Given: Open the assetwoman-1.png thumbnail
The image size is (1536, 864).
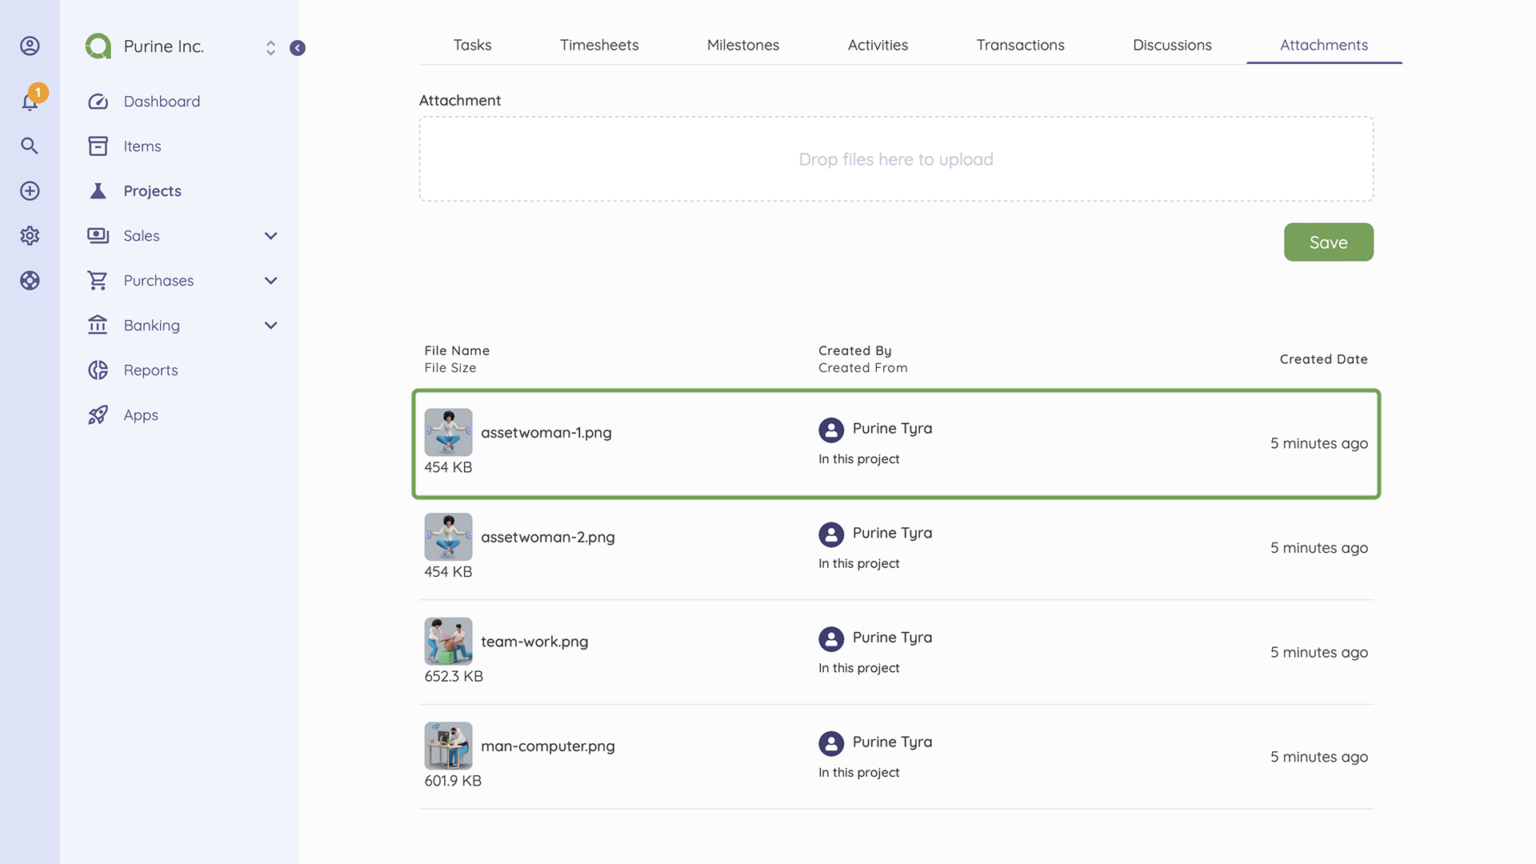Looking at the screenshot, I should (448, 432).
